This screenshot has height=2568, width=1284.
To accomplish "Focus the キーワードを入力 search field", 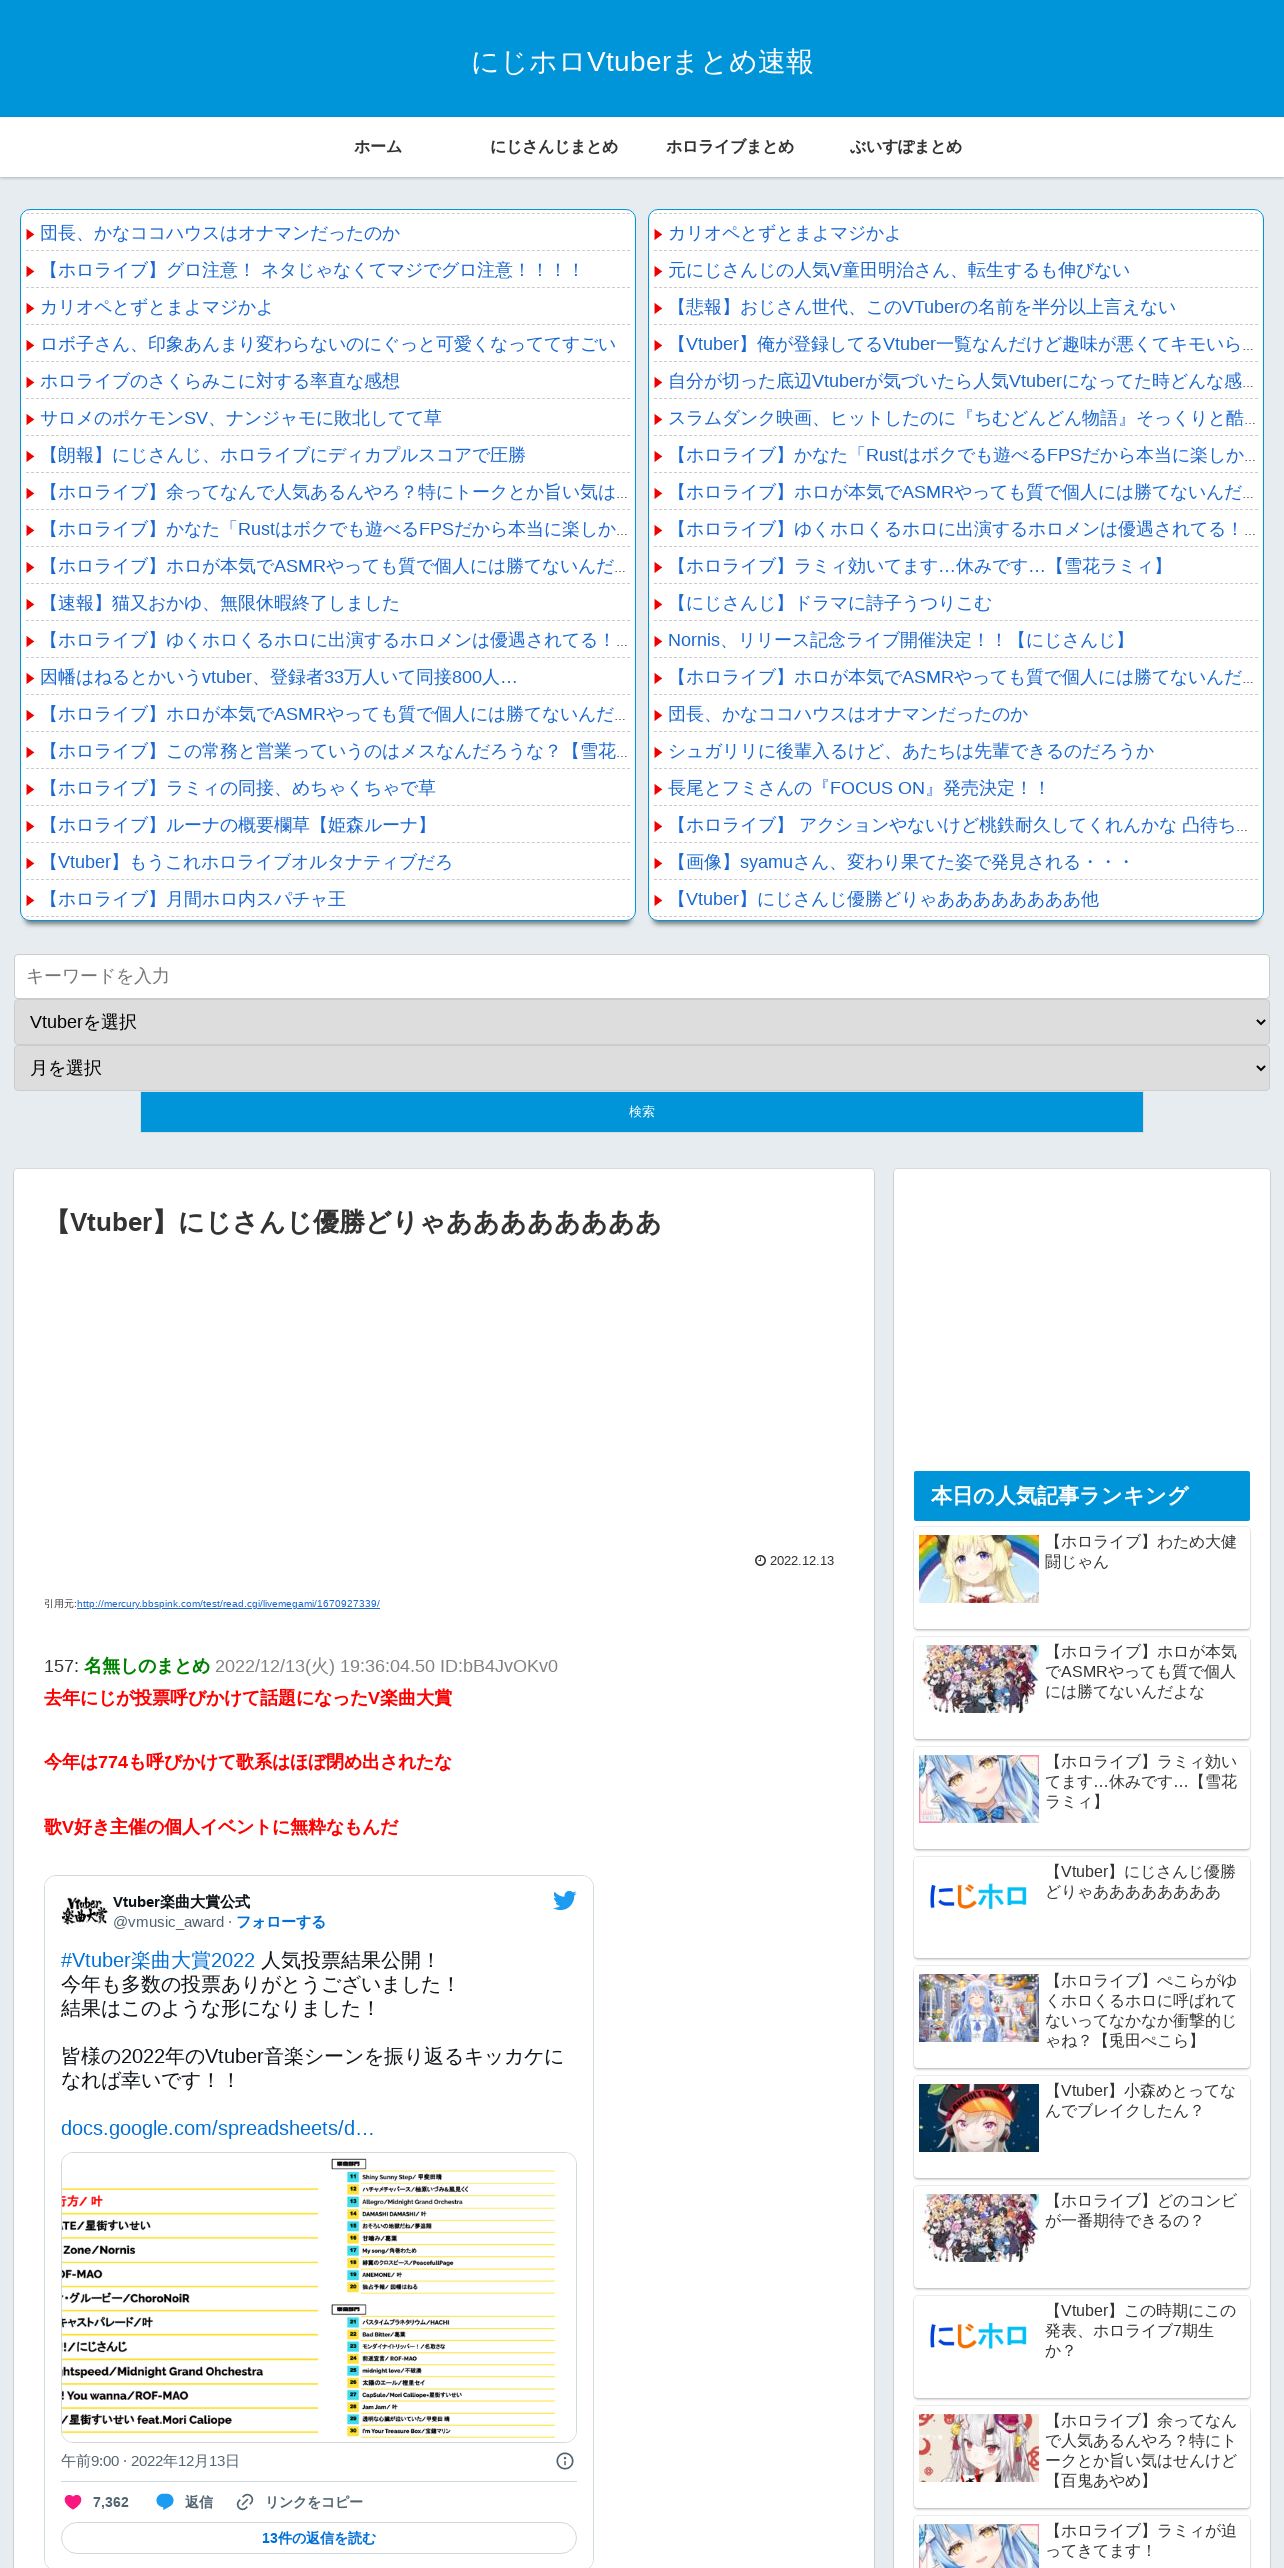I will click(642, 976).
